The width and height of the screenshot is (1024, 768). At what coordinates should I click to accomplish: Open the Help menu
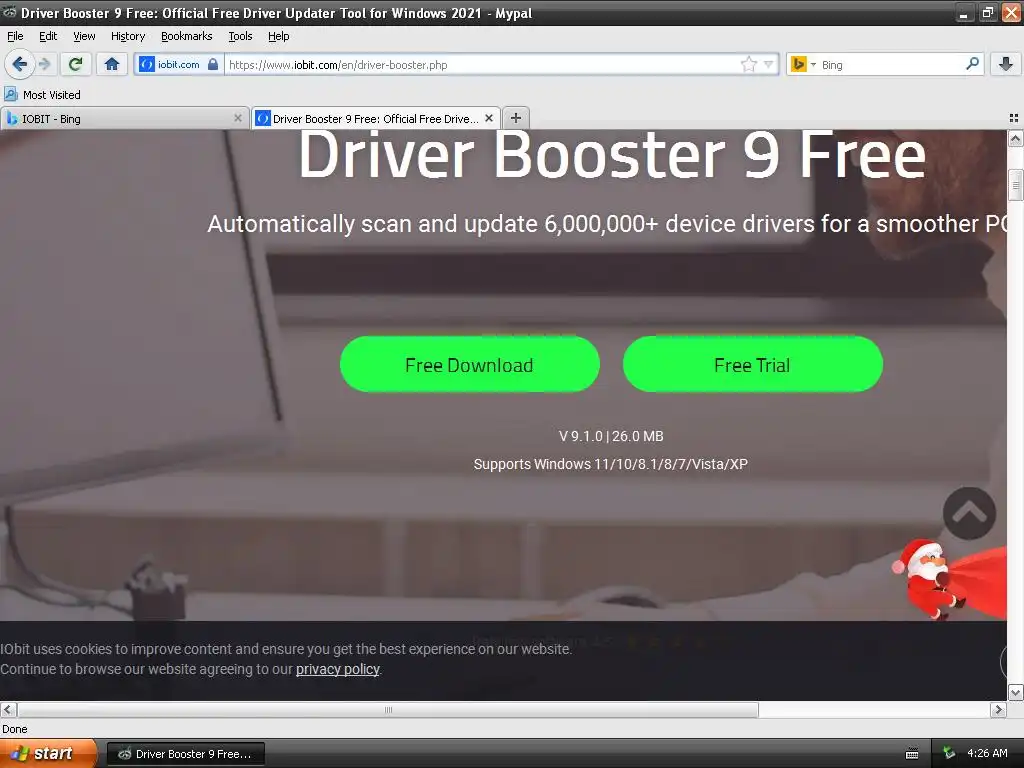pyautogui.click(x=279, y=36)
